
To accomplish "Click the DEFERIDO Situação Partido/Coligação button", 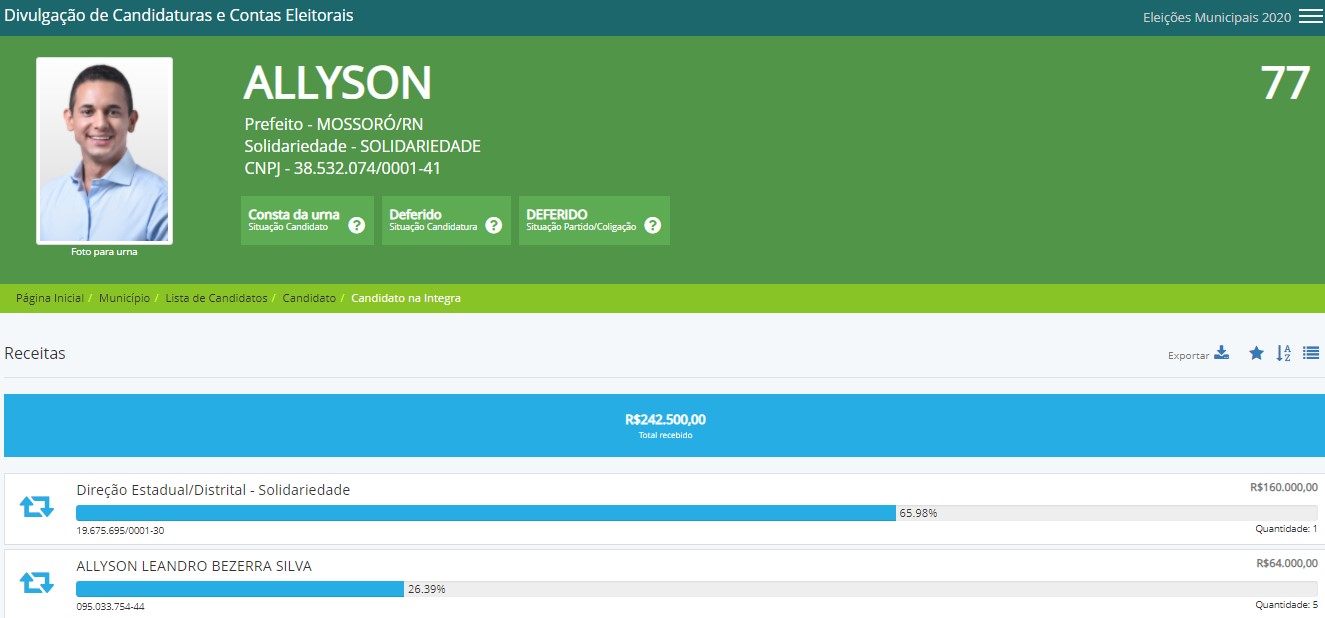I will (594, 221).
